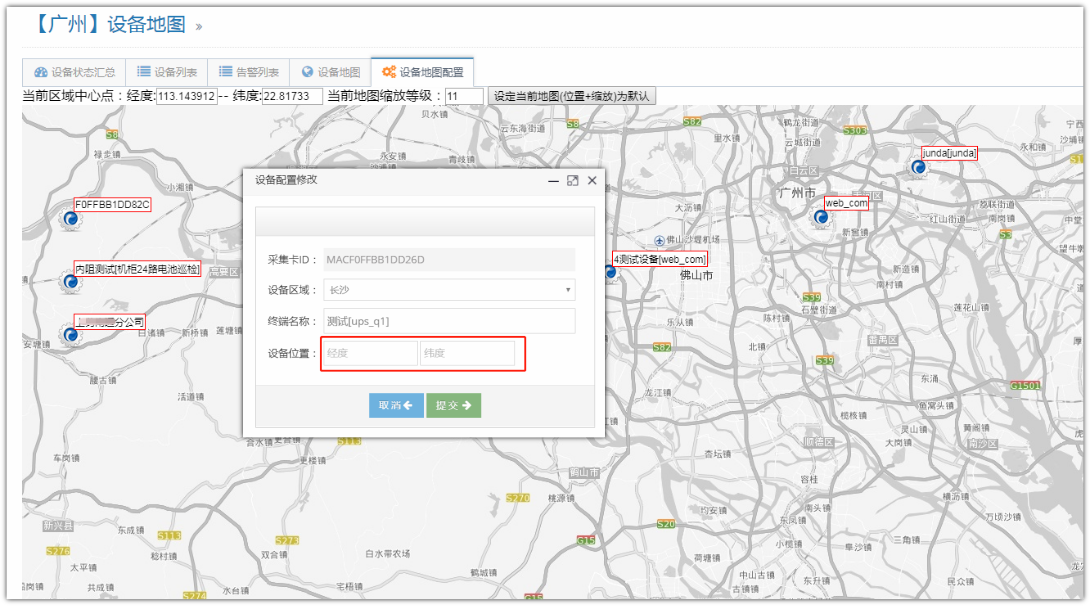Click the 4测试设备 device marker icon
Image resolution: width=1090 pixels, height=606 pixels.
point(611,272)
